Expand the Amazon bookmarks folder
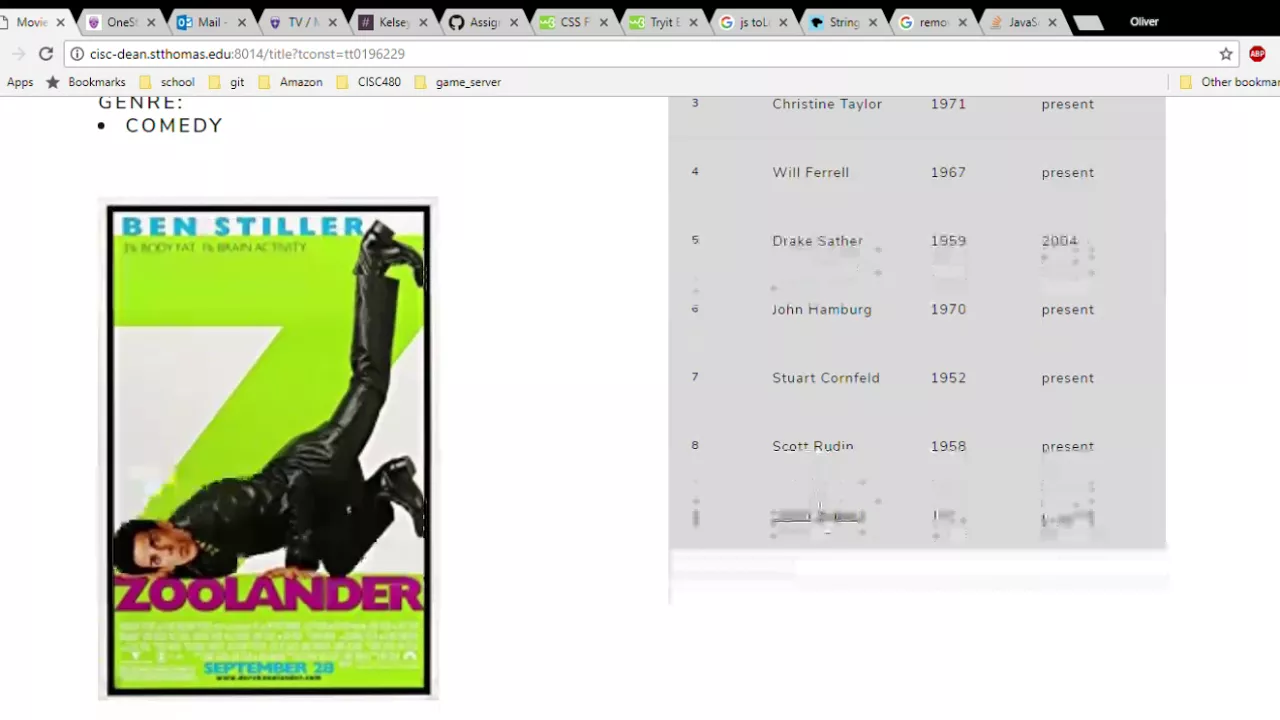This screenshot has width=1280, height=720. point(290,82)
